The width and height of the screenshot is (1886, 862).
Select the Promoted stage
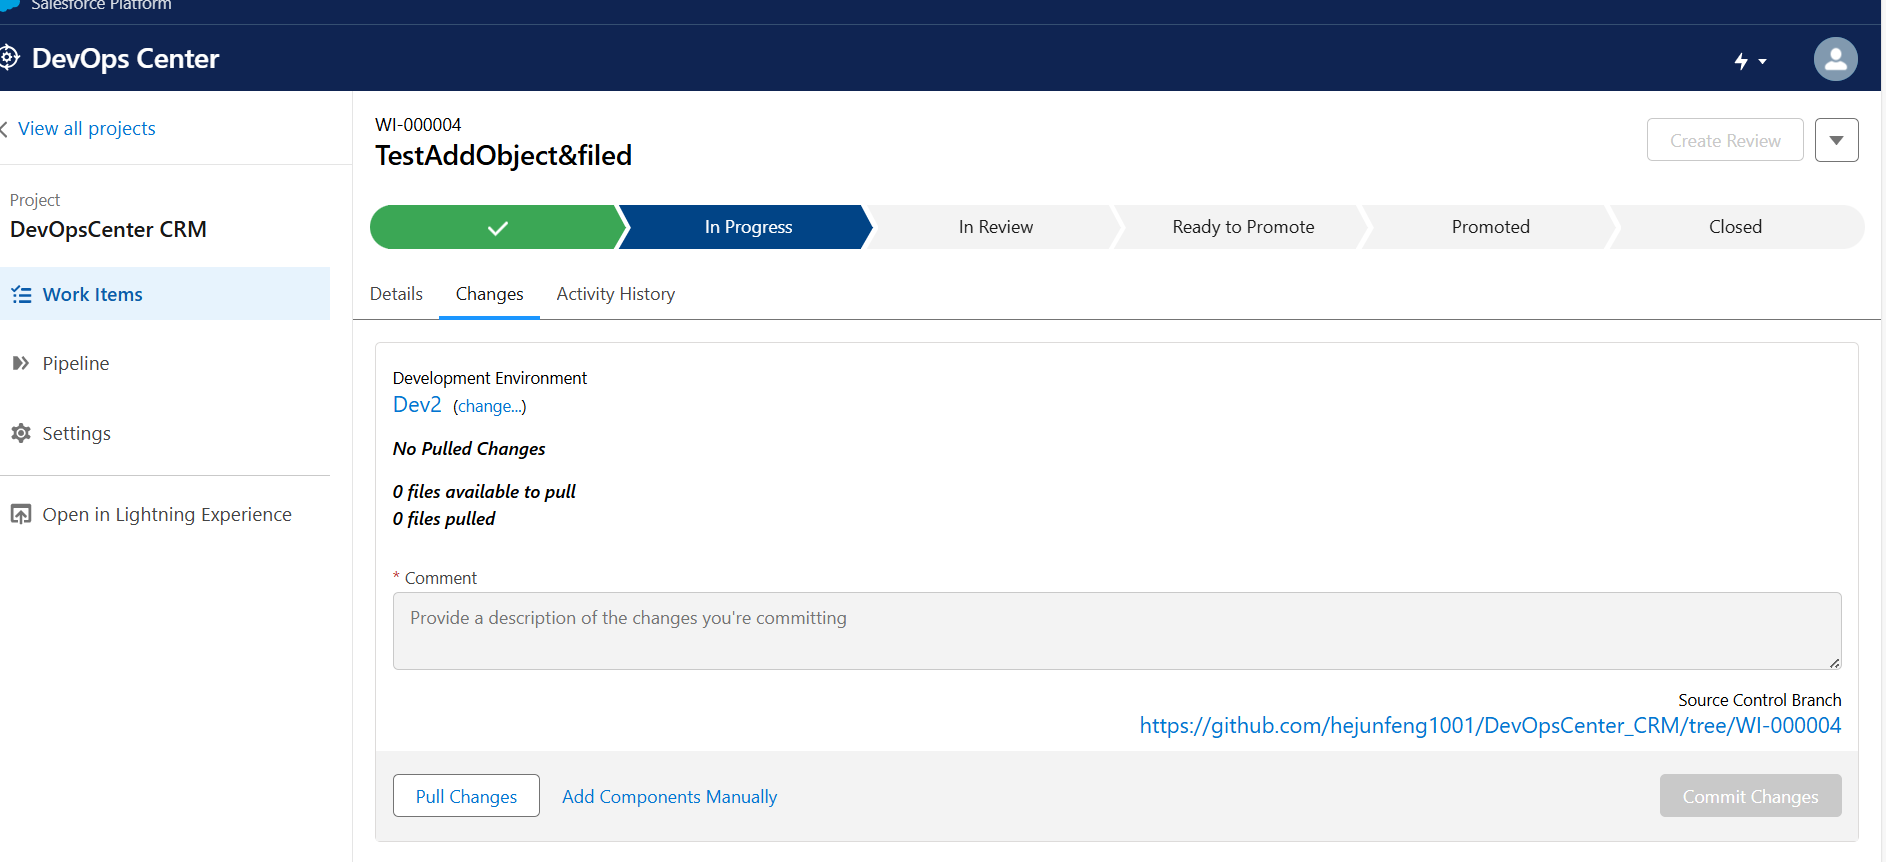click(1491, 227)
